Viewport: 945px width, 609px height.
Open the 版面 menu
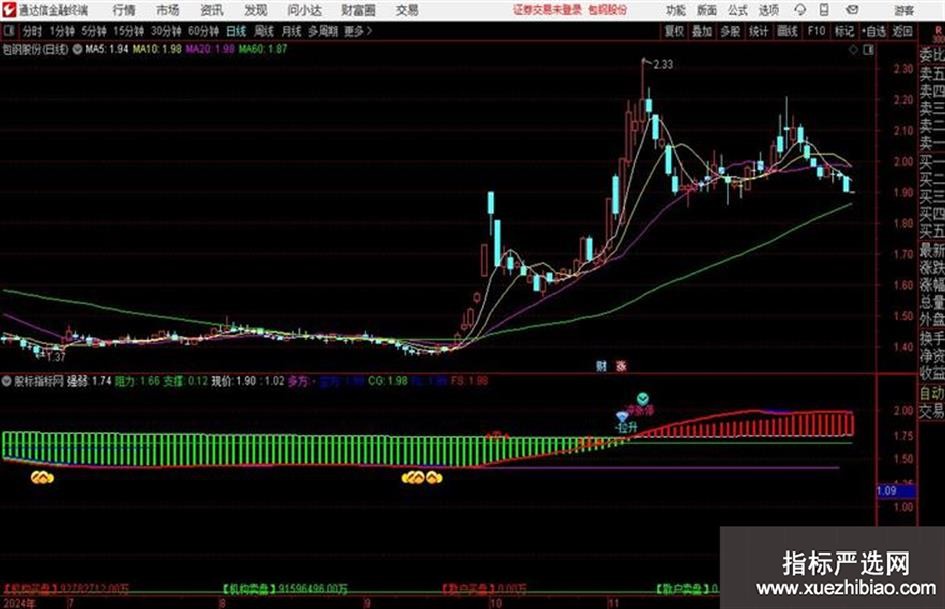tap(707, 10)
